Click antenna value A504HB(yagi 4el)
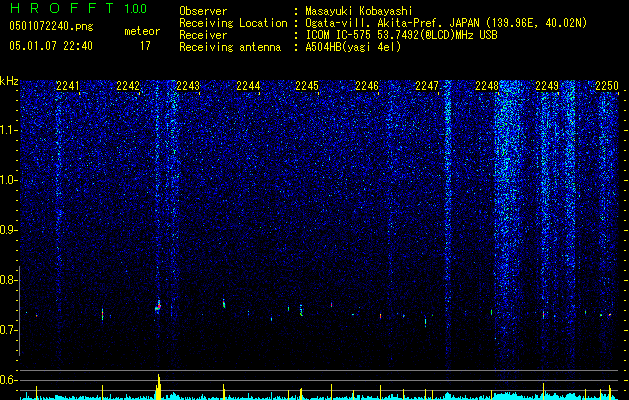The width and height of the screenshot is (629, 400). coord(353,47)
